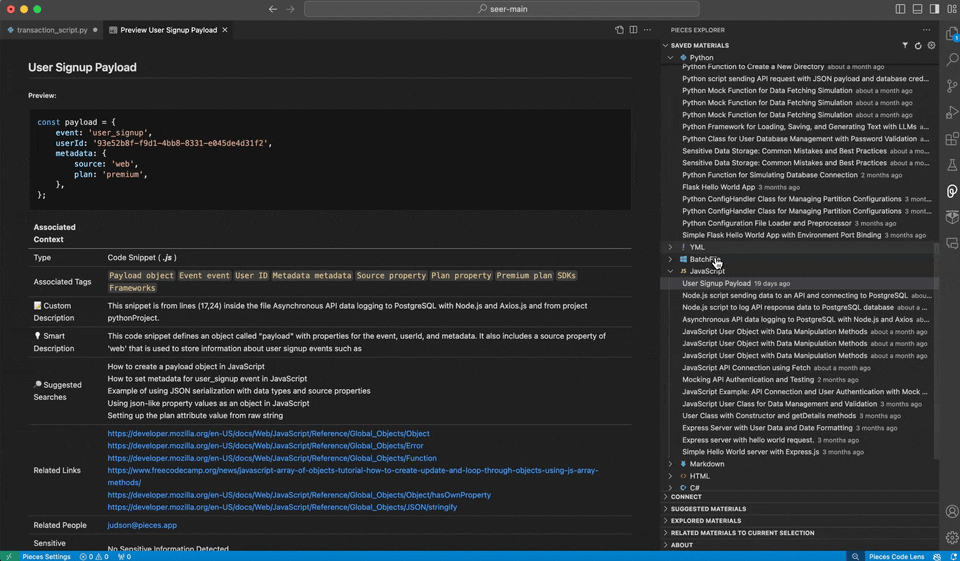Open Pieces Explorer more actions menu
Viewport: 960px width, 561px height.
(926, 29)
